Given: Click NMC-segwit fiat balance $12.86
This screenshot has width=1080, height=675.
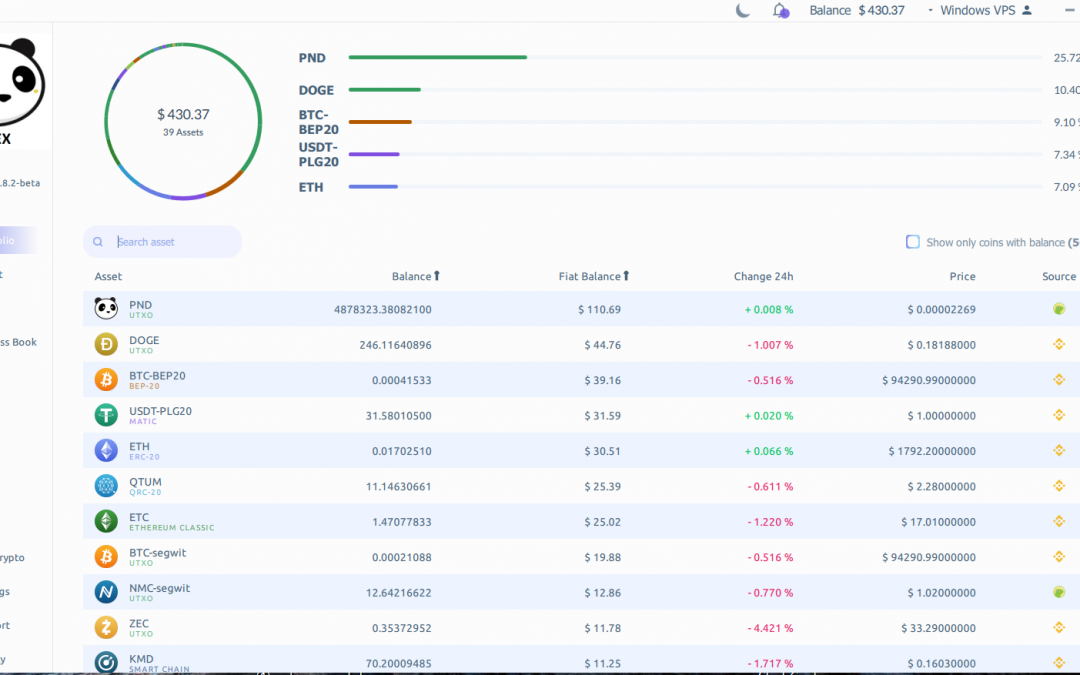Looking at the screenshot, I should click(x=603, y=592).
